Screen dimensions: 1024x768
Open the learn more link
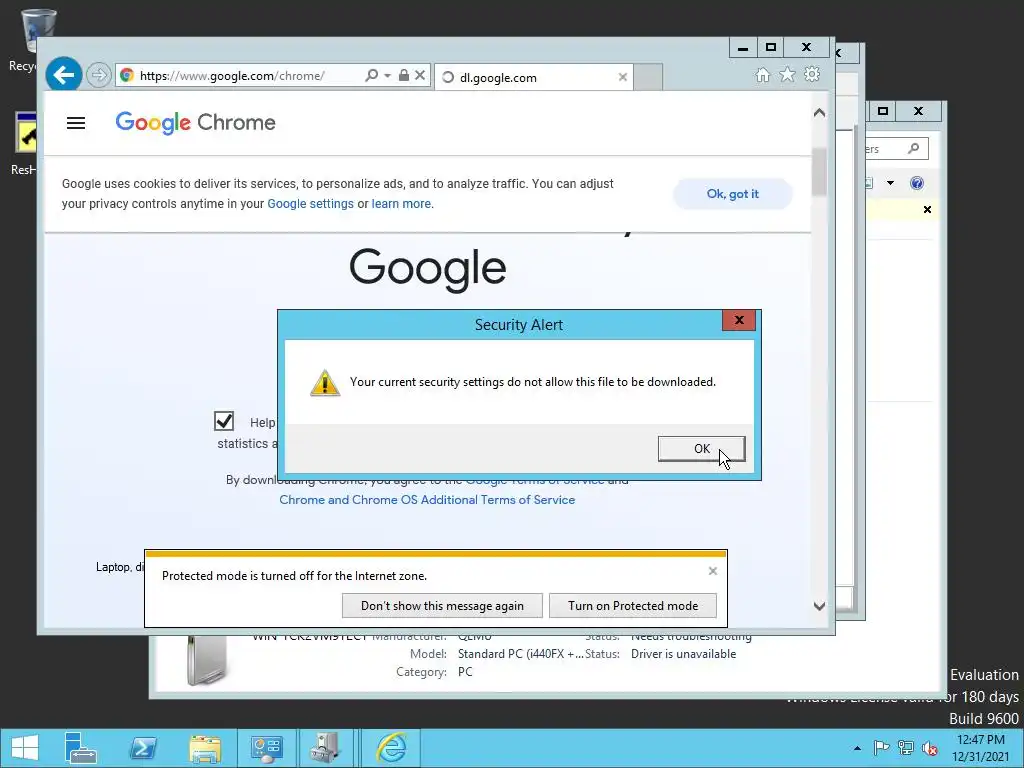401,204
